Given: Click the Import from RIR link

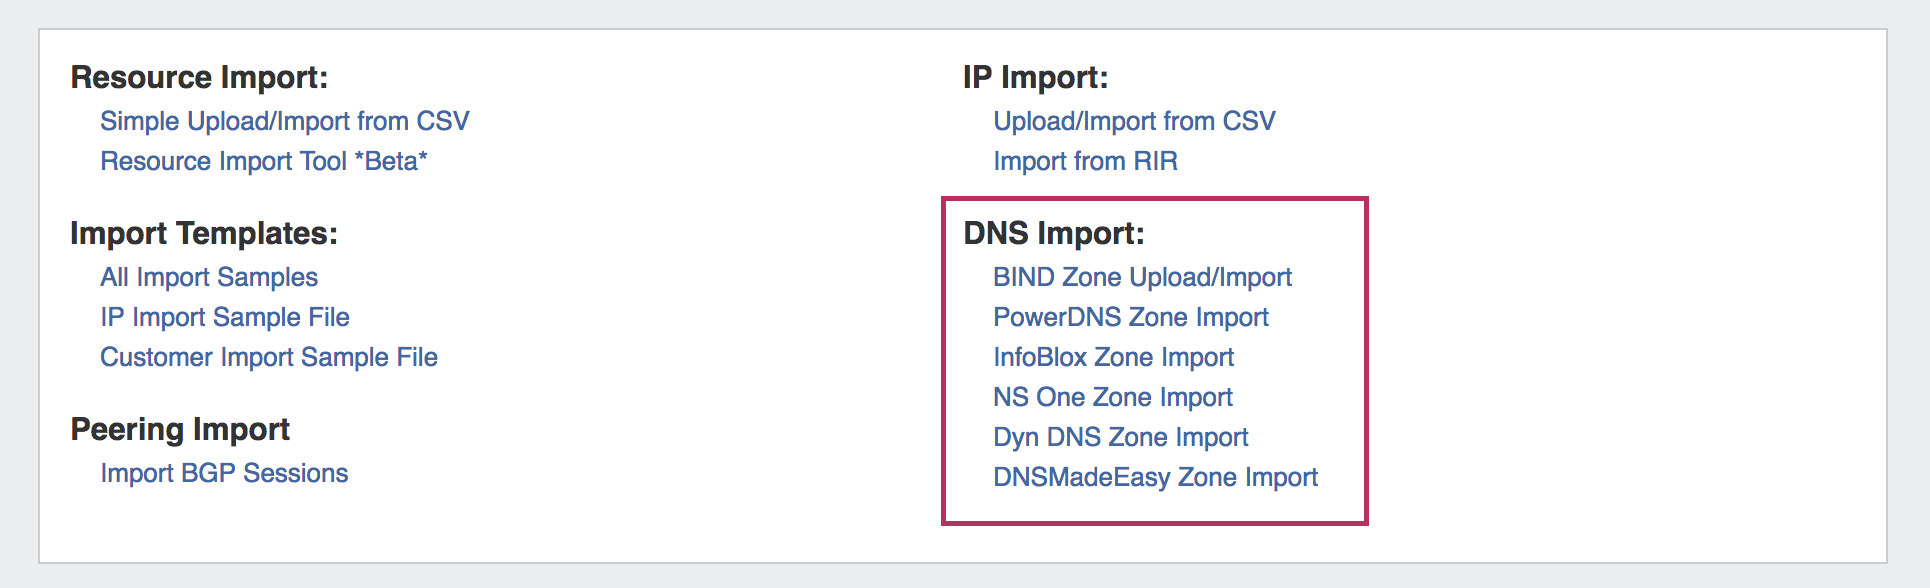Looking at the screenshot, I should tap(1085, 161).
